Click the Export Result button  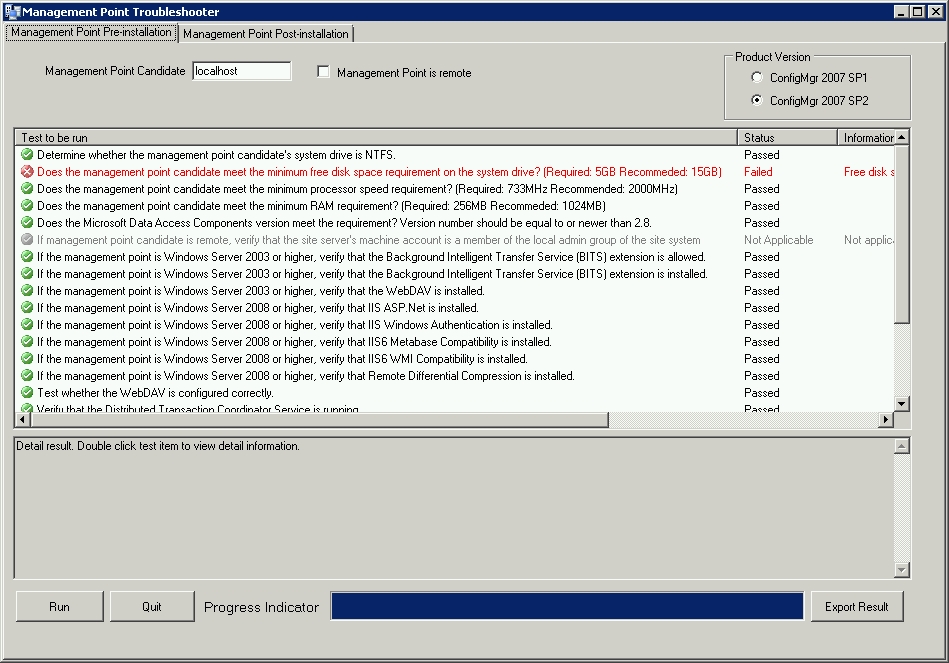coord(856,607)
